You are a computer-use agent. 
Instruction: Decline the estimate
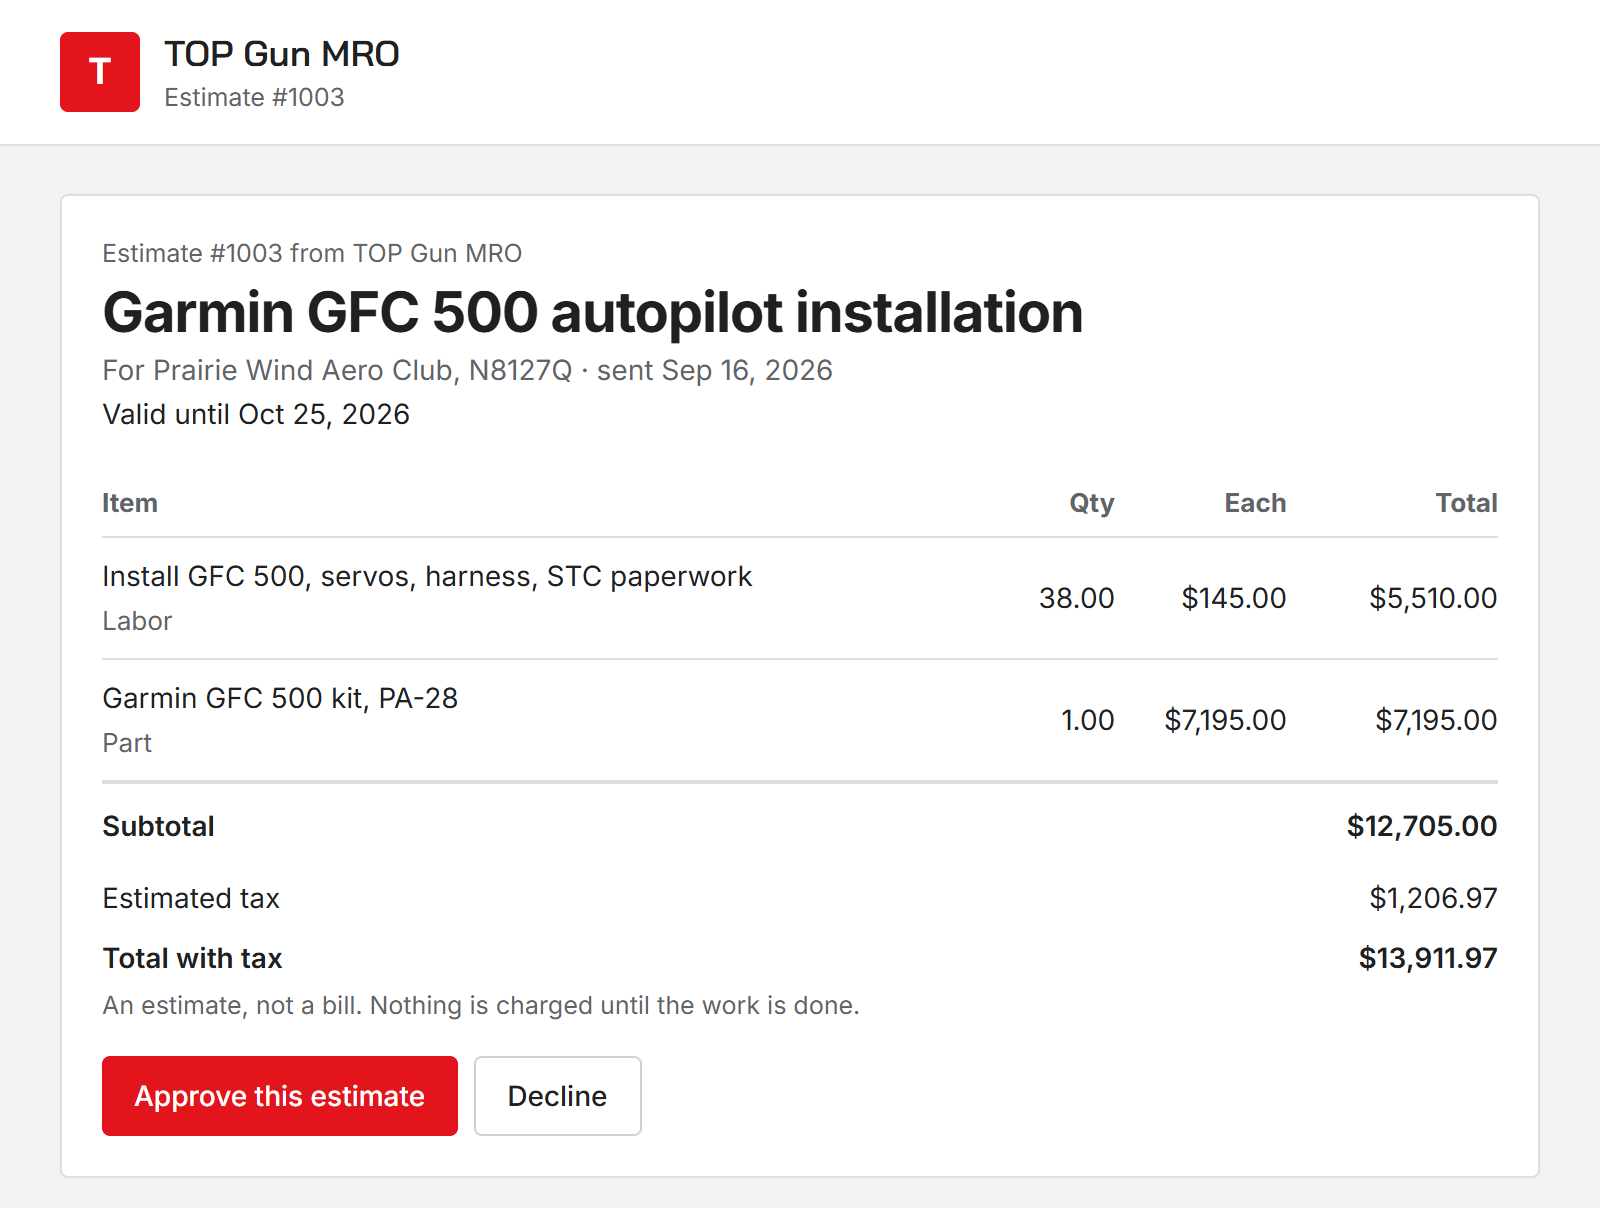tap(558, 1096)
